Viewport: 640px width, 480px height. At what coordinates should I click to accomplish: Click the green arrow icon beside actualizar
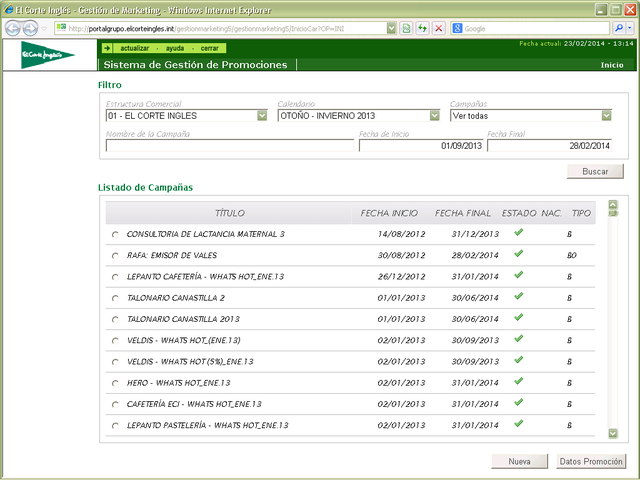pyautogui.click(x=107, y=48)
